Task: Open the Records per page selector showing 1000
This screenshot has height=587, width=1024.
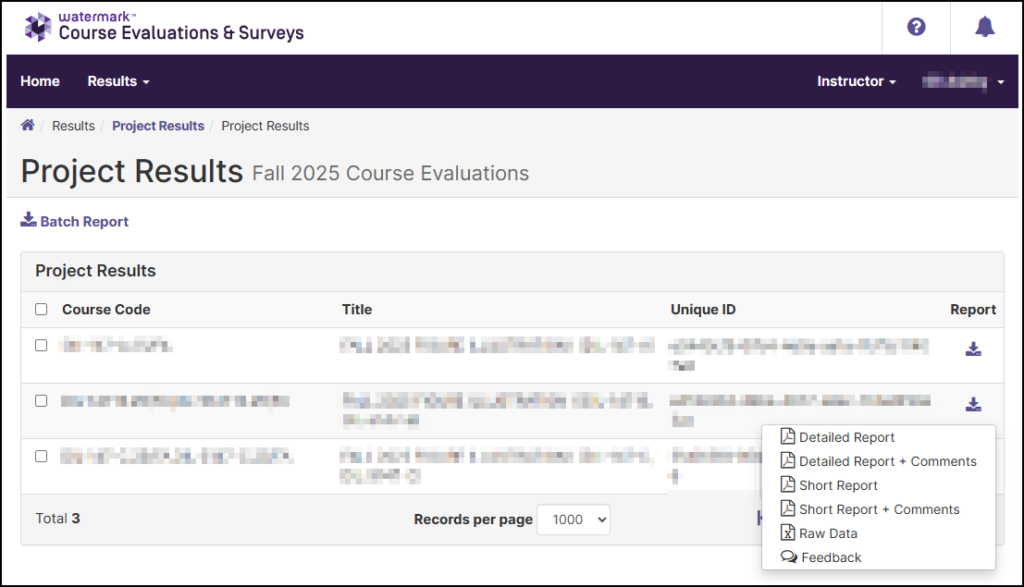Action: click(573, 519)
